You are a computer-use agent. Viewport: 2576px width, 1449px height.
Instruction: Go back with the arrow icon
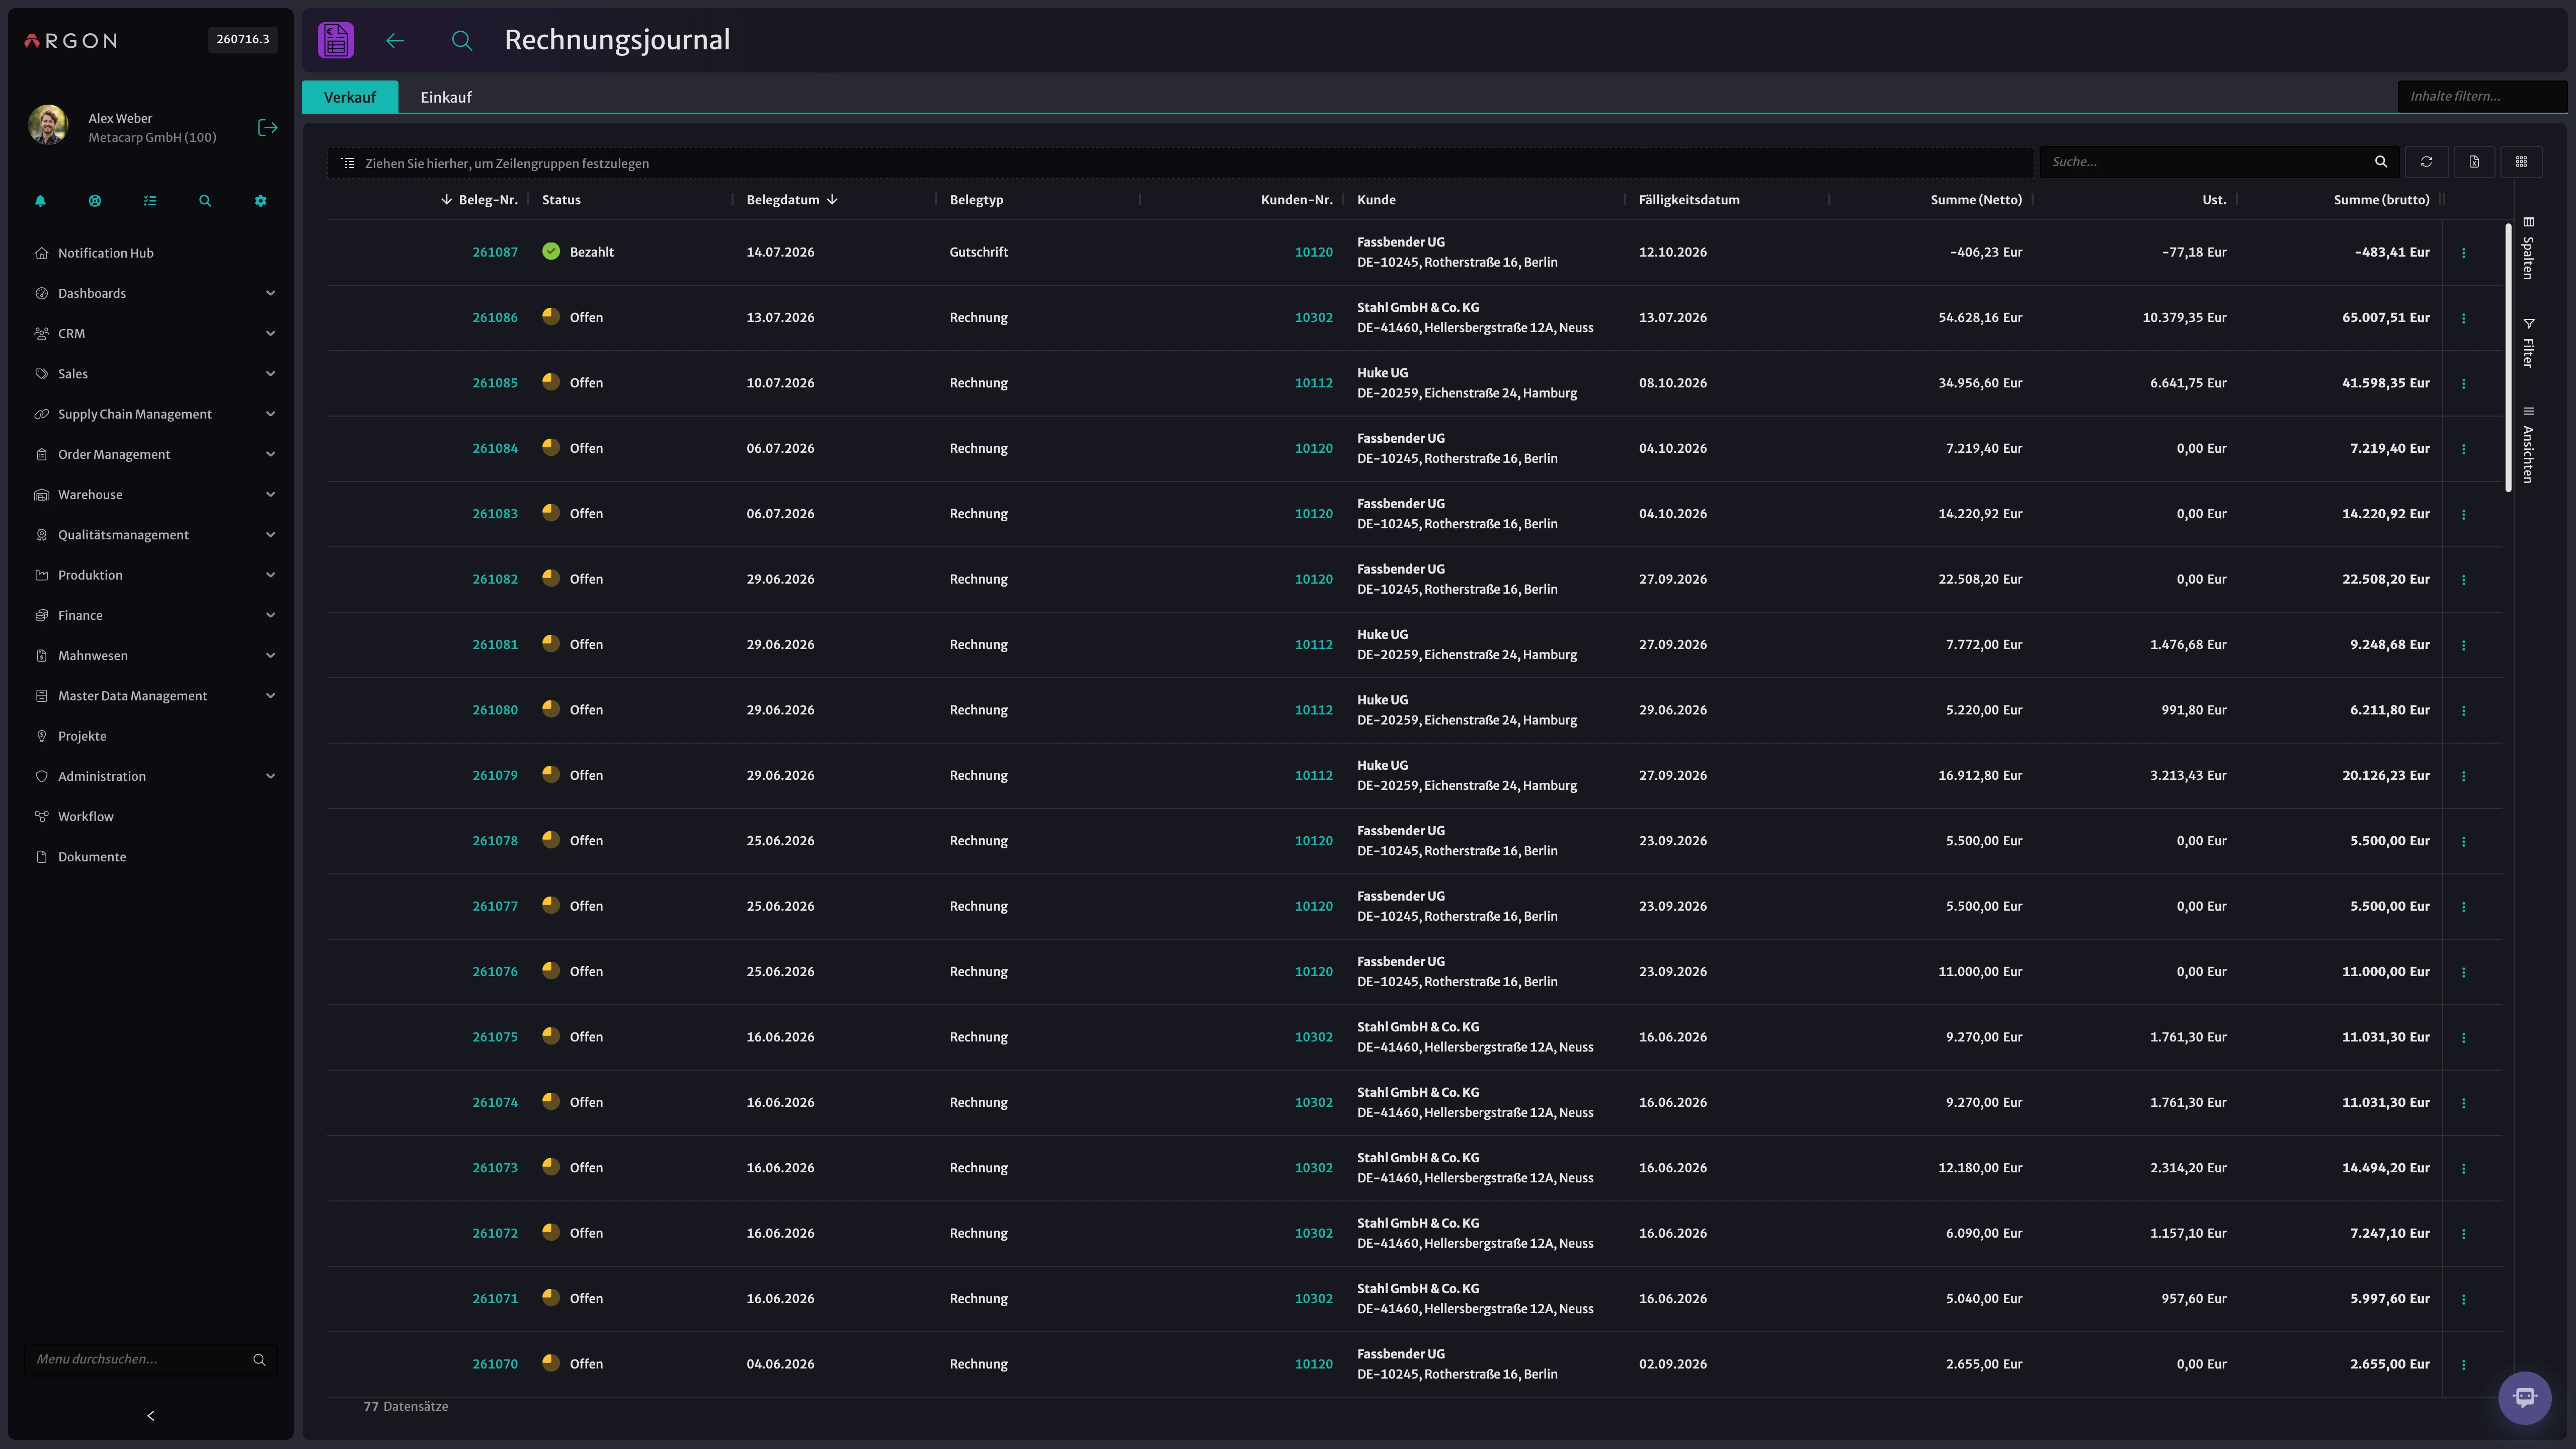(x=395, y=40)
